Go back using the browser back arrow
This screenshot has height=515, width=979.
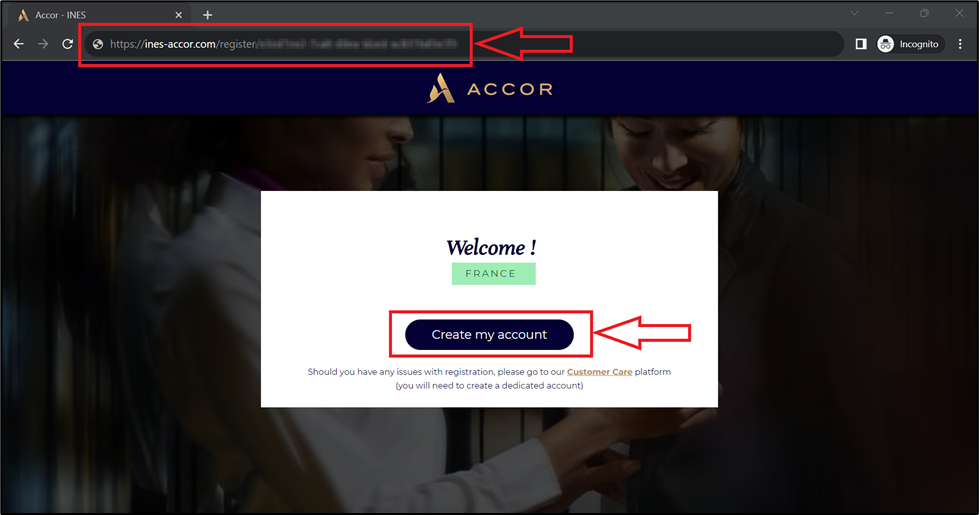(x=19, y=44)
